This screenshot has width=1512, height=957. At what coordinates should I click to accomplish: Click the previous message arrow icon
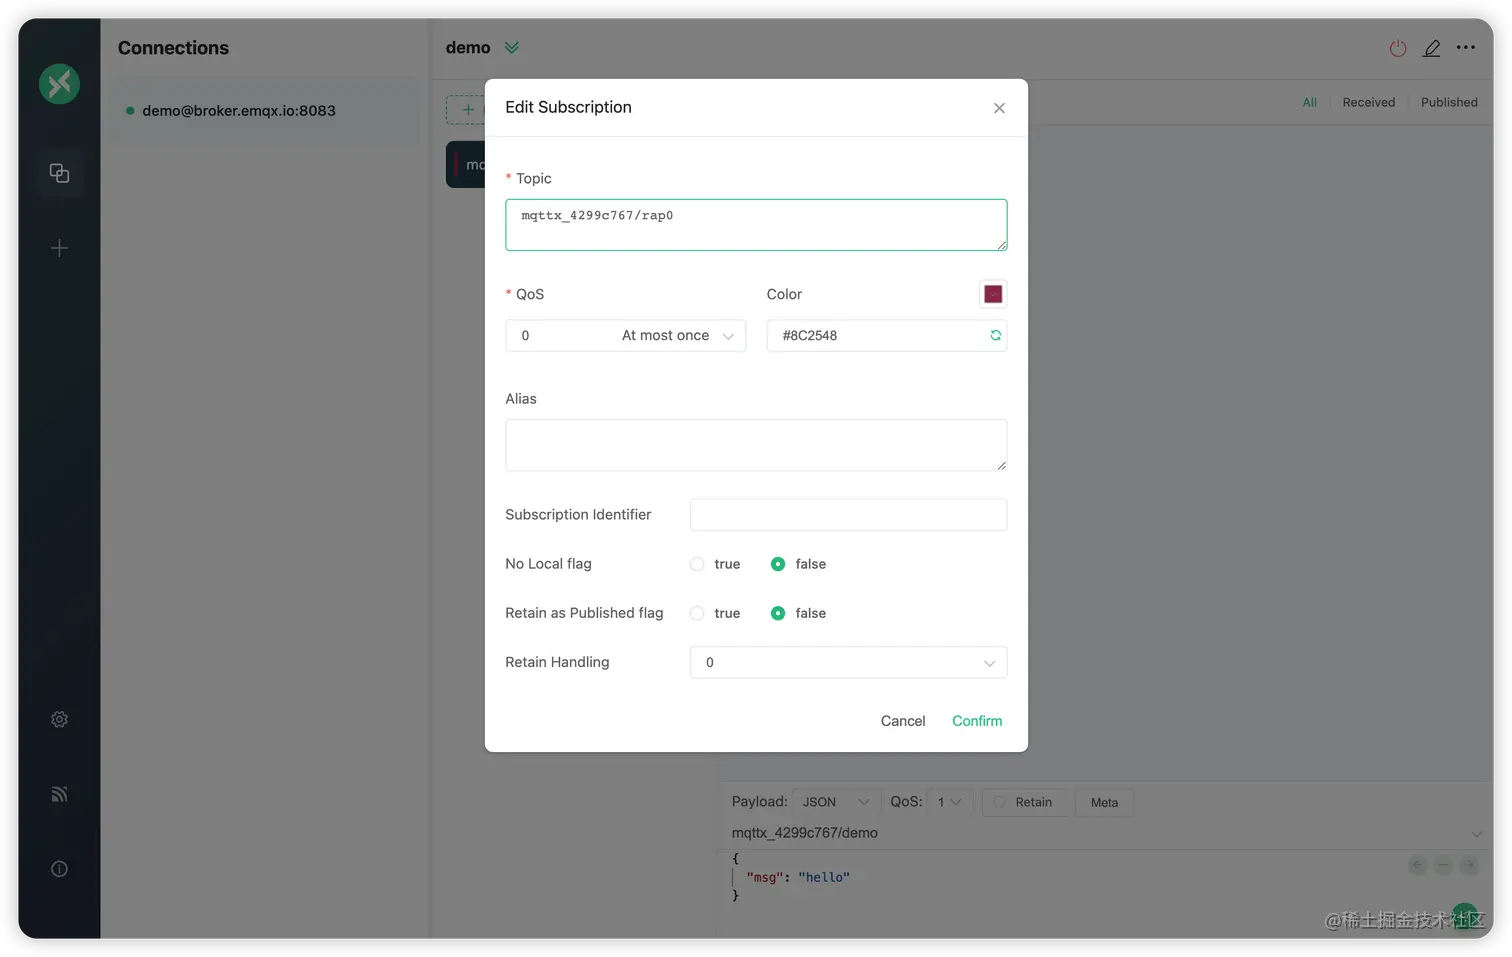pos(1417,866)
